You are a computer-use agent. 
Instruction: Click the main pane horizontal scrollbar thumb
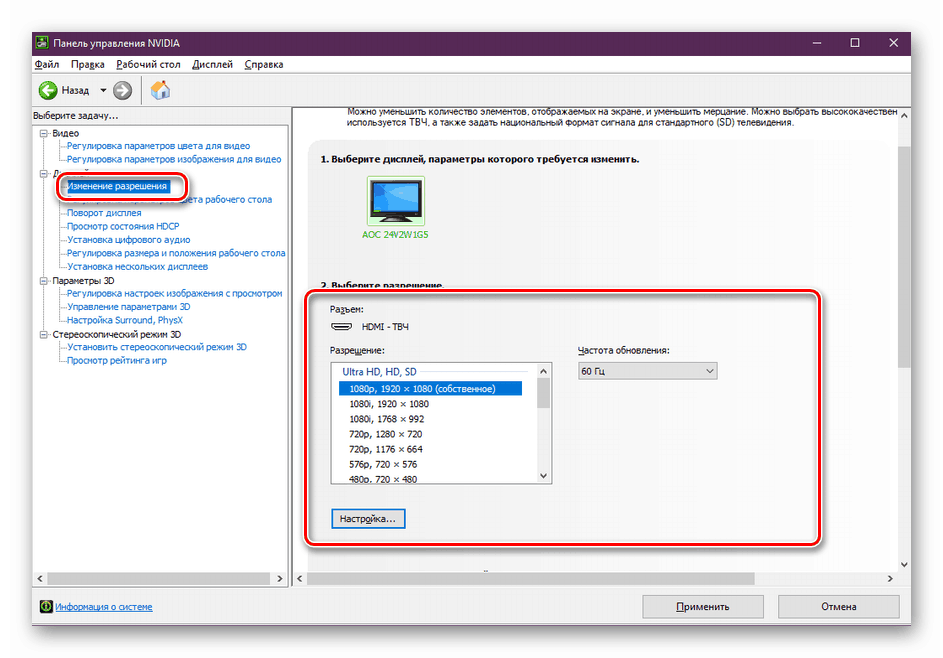[531, 579]
